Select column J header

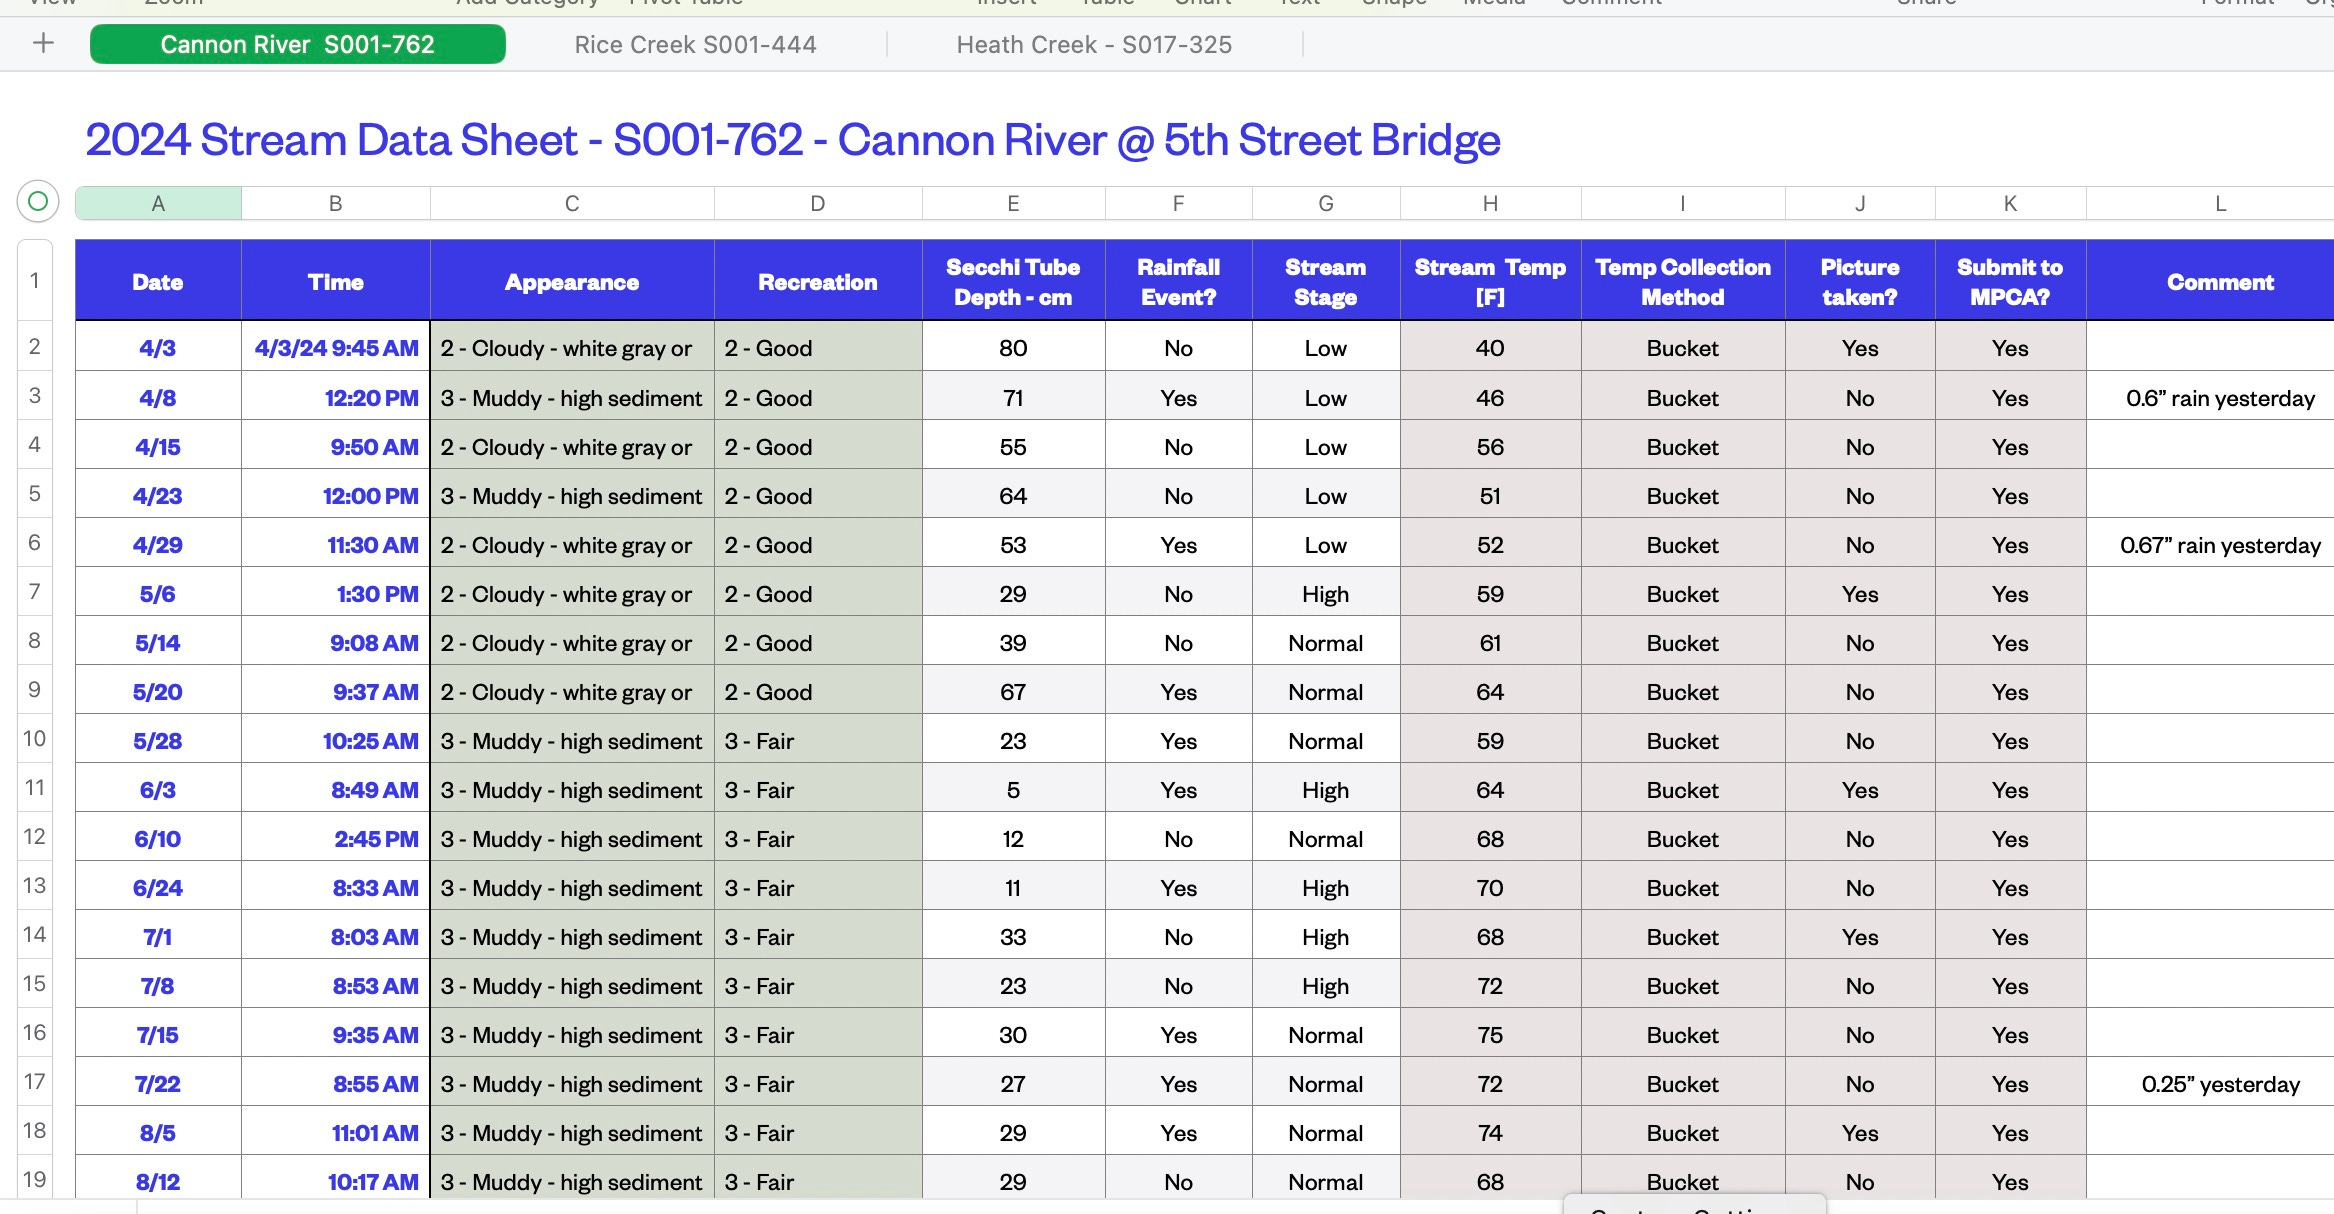coord(1860,203)
